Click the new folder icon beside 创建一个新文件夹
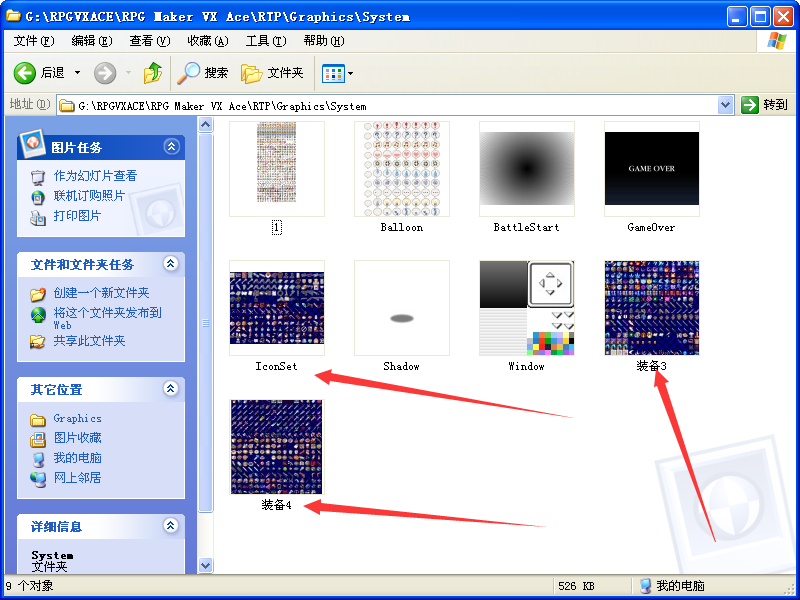This screenshot has width=800, height=600. click(x=38, y=294)
